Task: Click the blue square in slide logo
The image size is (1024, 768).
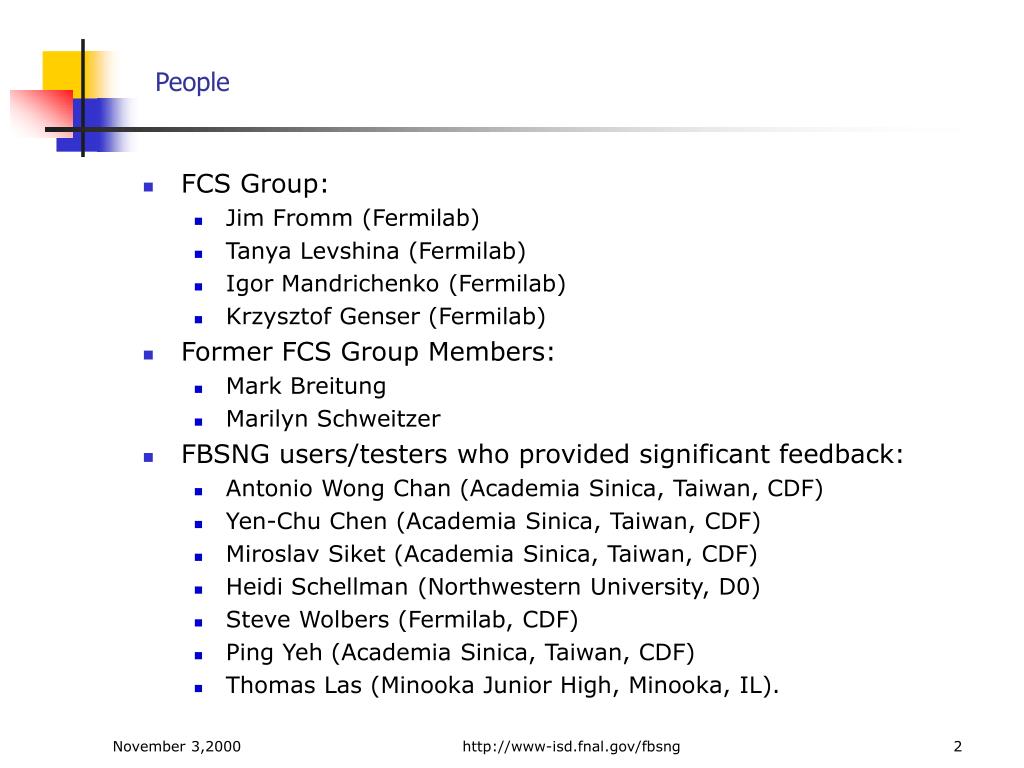Action: pyautogui.click(x=93, y=125)
